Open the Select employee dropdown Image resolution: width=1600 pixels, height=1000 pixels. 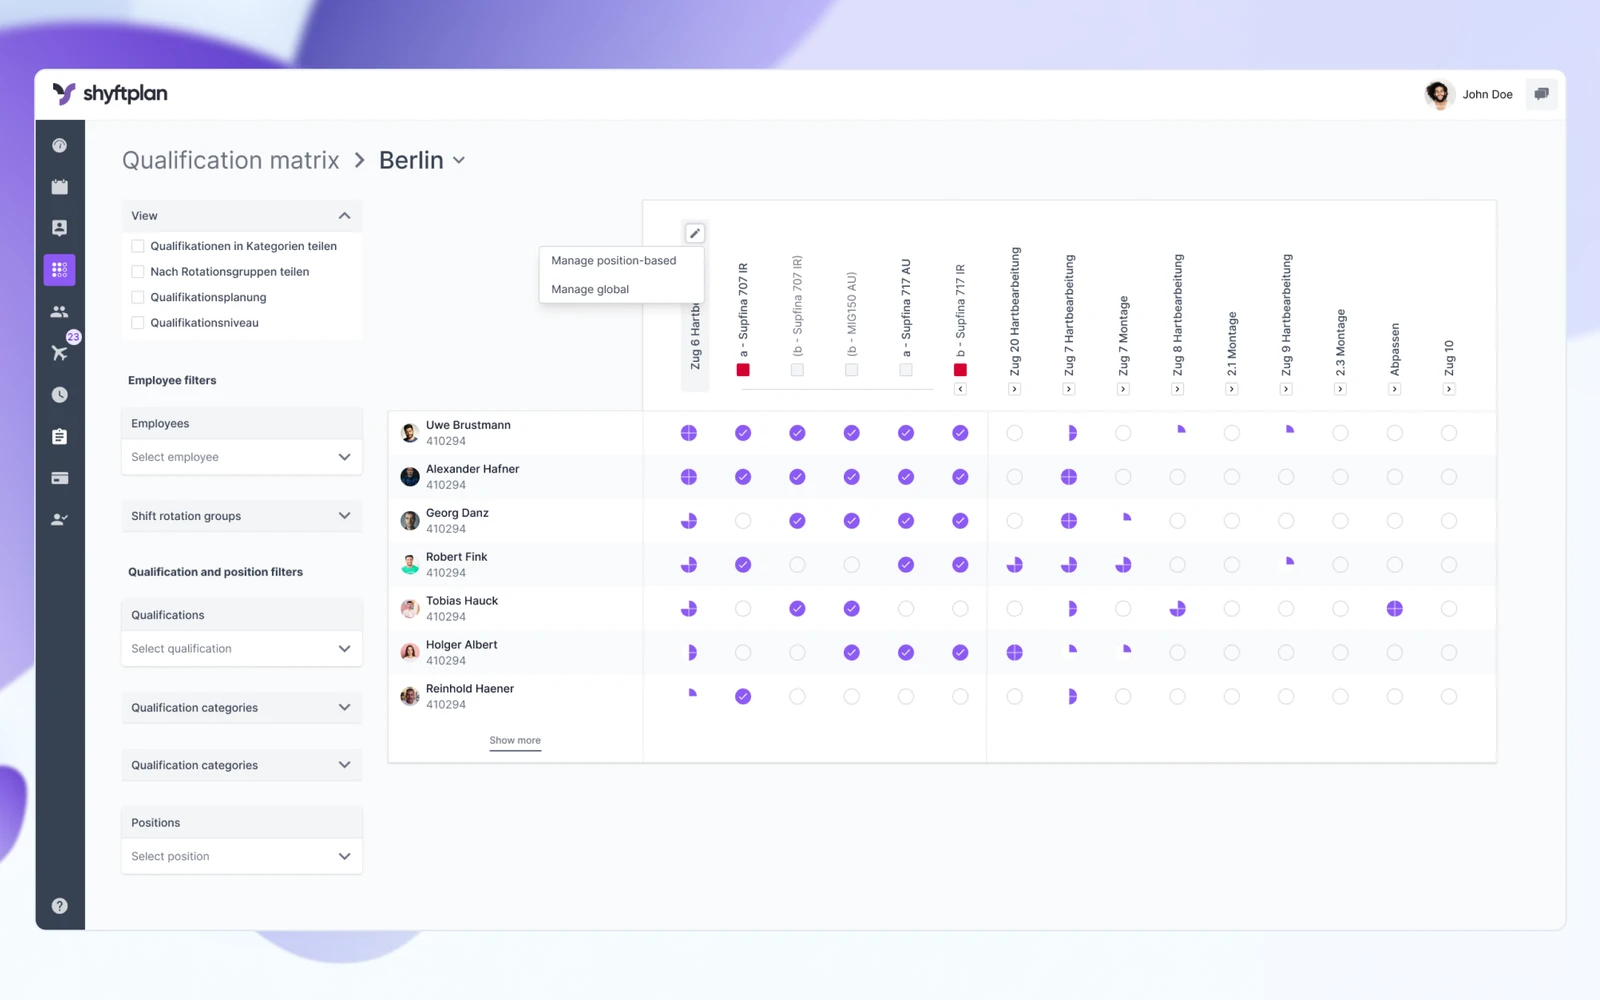click(x=241, y=457)
